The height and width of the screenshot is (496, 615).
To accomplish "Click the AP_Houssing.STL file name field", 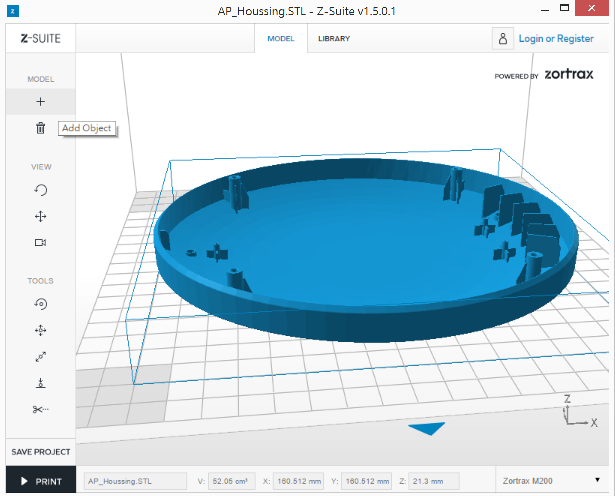I will coord(135,481).
